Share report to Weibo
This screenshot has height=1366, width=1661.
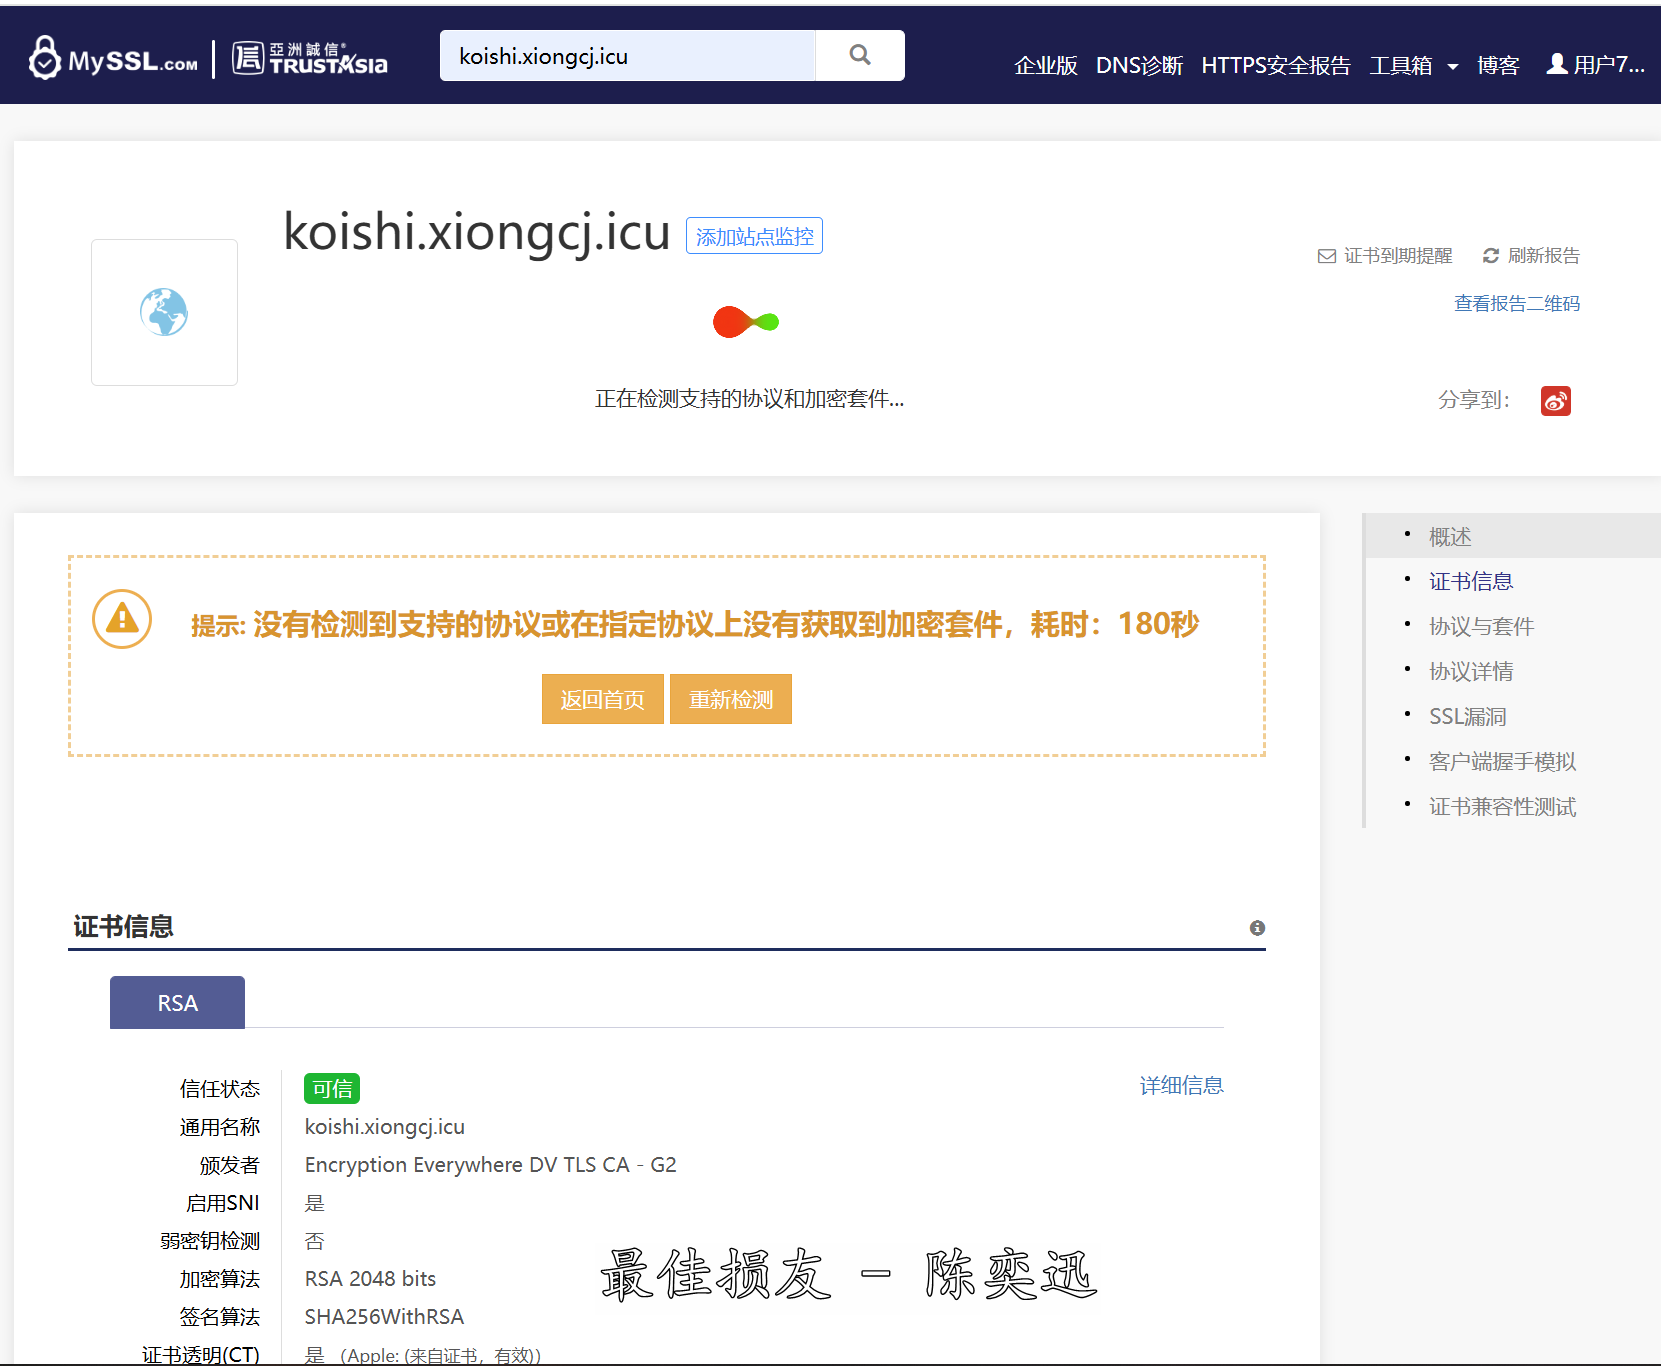(1556, 401)
